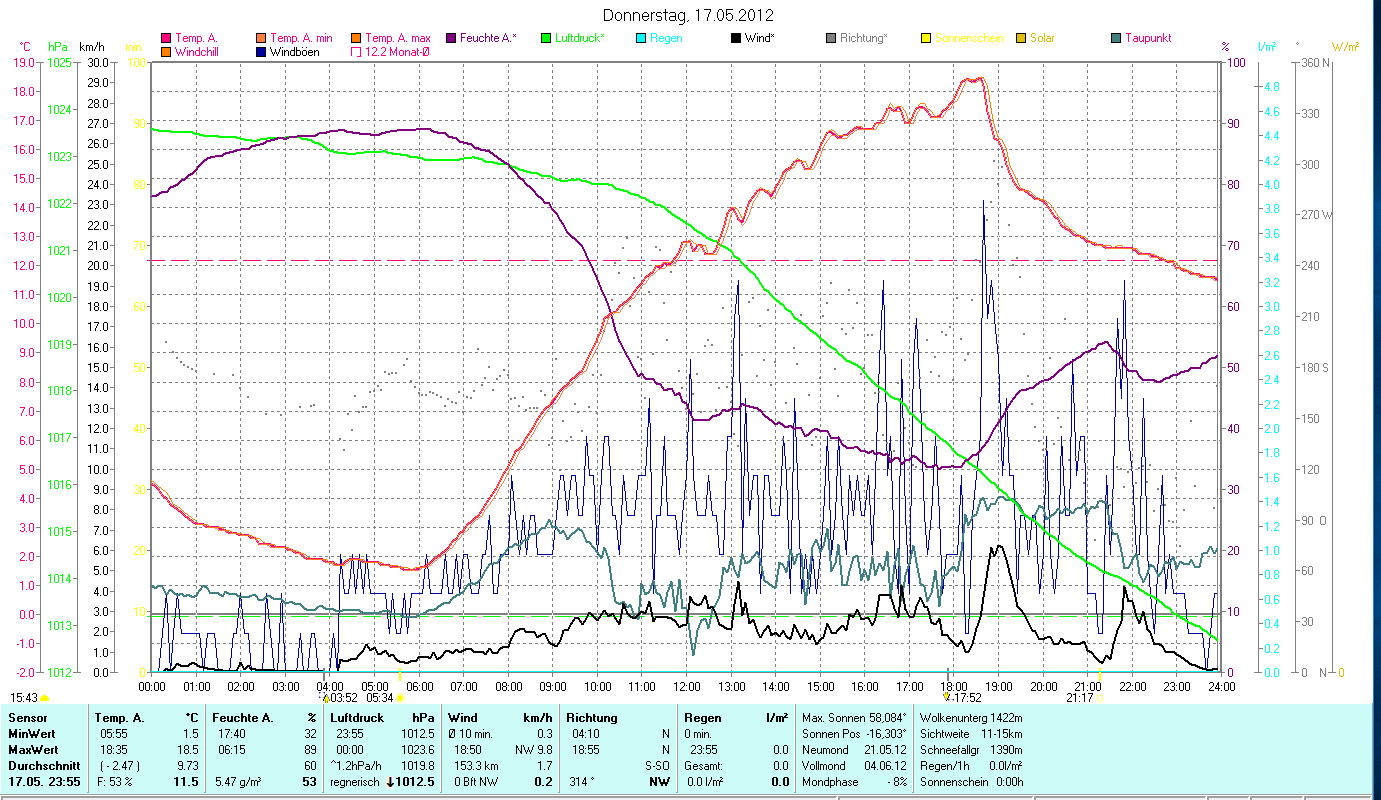Click the orange Windchill legend square
The image size is (1381, 800).
point(166,51)
